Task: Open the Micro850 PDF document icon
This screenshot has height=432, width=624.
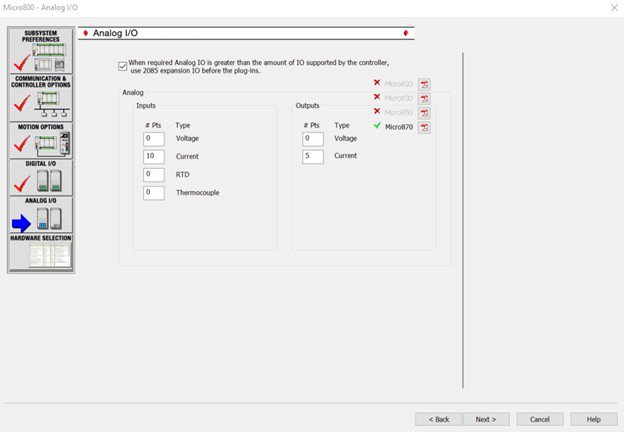Action: [x=424, y=113]
